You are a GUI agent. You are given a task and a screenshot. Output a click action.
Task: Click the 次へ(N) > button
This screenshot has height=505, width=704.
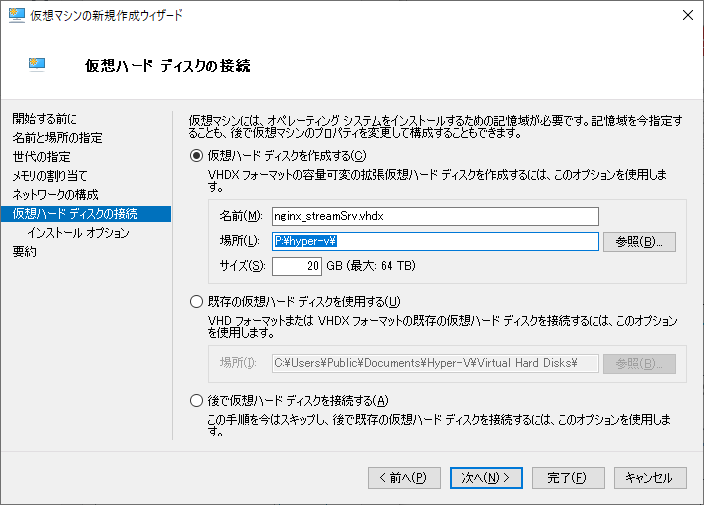(x=486, y=477)
